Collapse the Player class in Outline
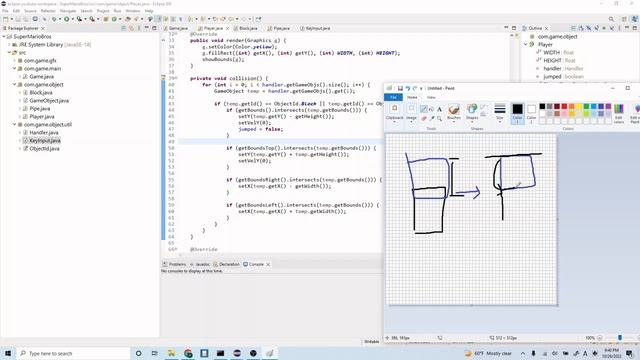 [526, 44]
